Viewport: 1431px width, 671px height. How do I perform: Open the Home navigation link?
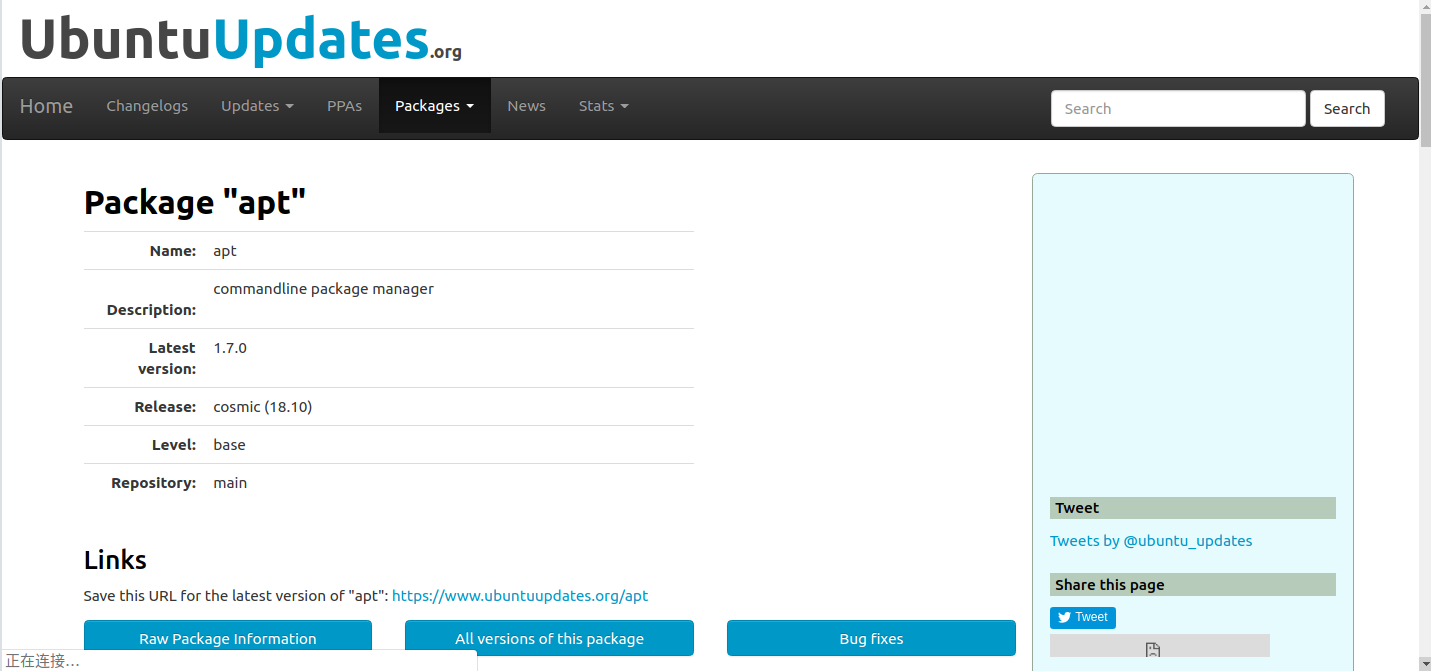[x=46, y=106]
